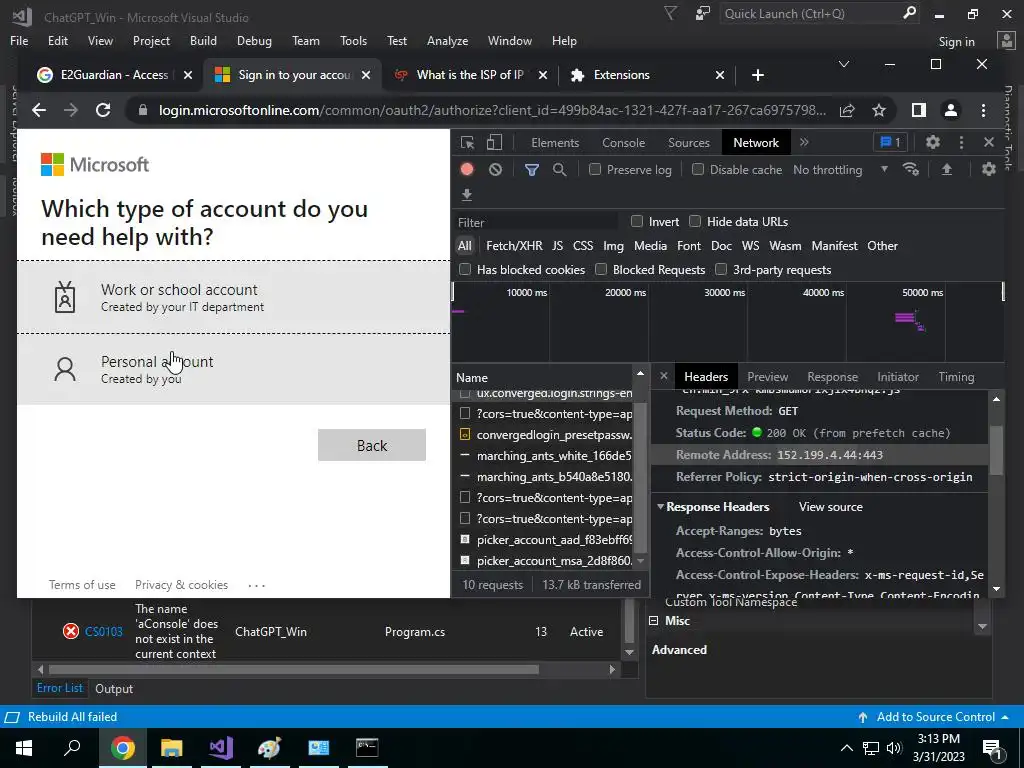
Task: Click the 30000 ms mark on network timeline
Action: coord(724,293)
